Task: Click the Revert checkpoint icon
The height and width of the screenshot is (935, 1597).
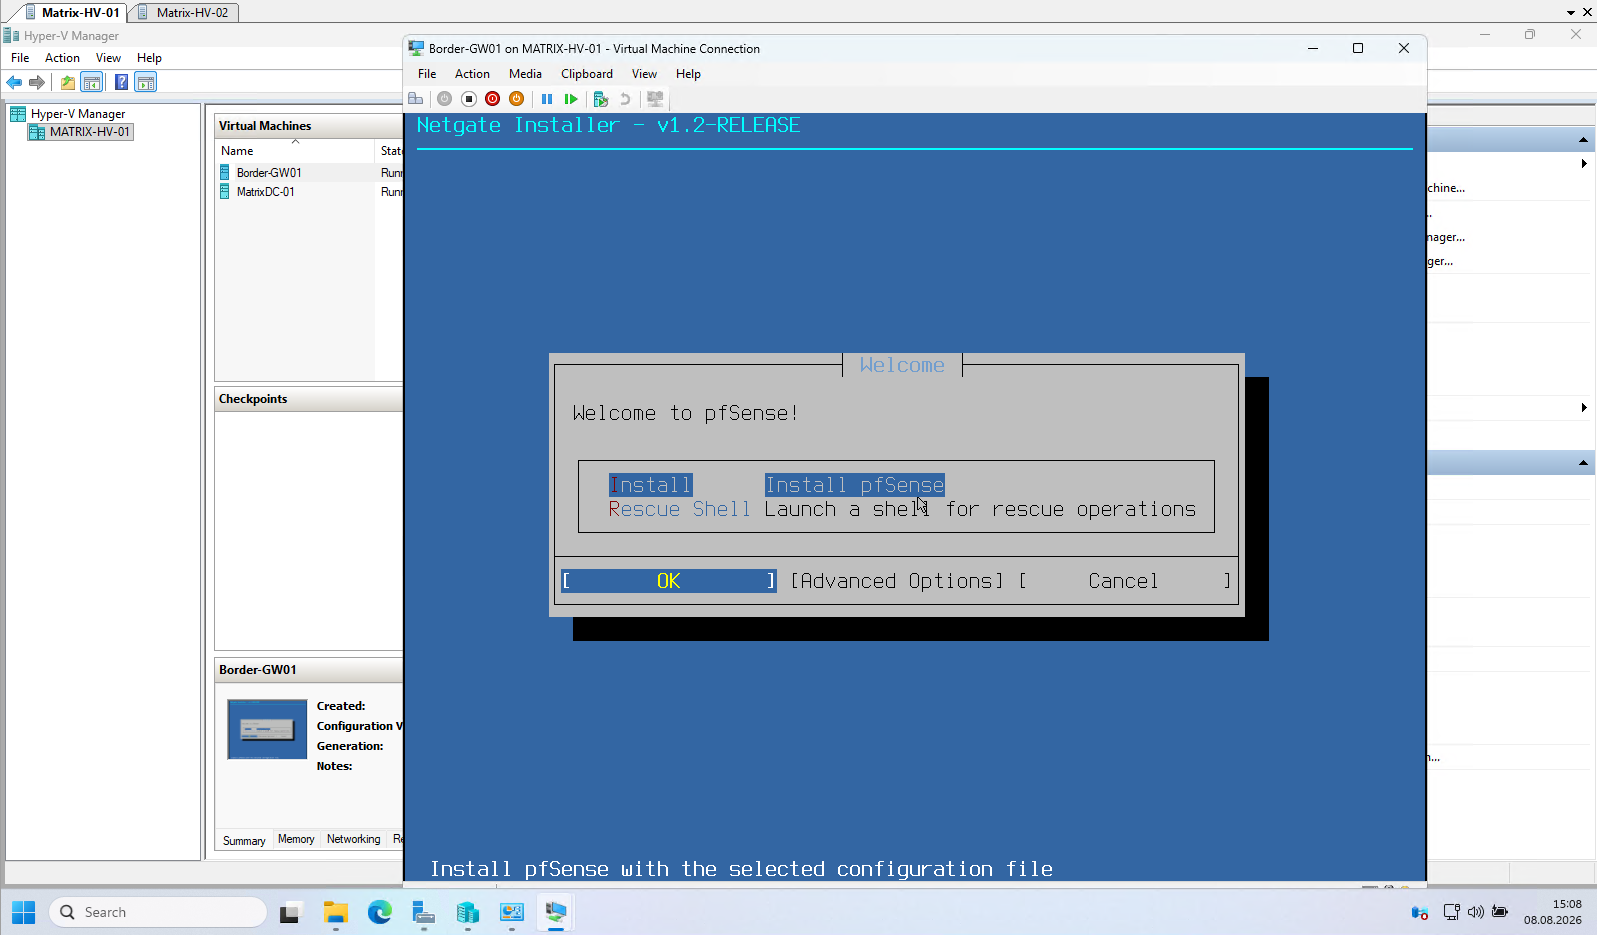Action: tap(625, 99)
